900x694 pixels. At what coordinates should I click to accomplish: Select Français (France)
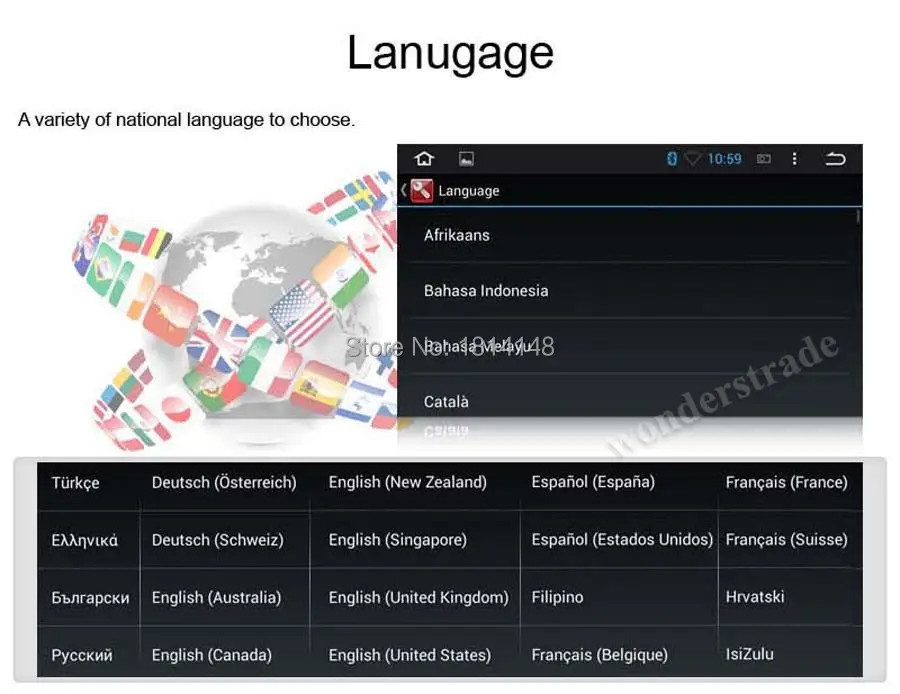(x=786, y=482)
